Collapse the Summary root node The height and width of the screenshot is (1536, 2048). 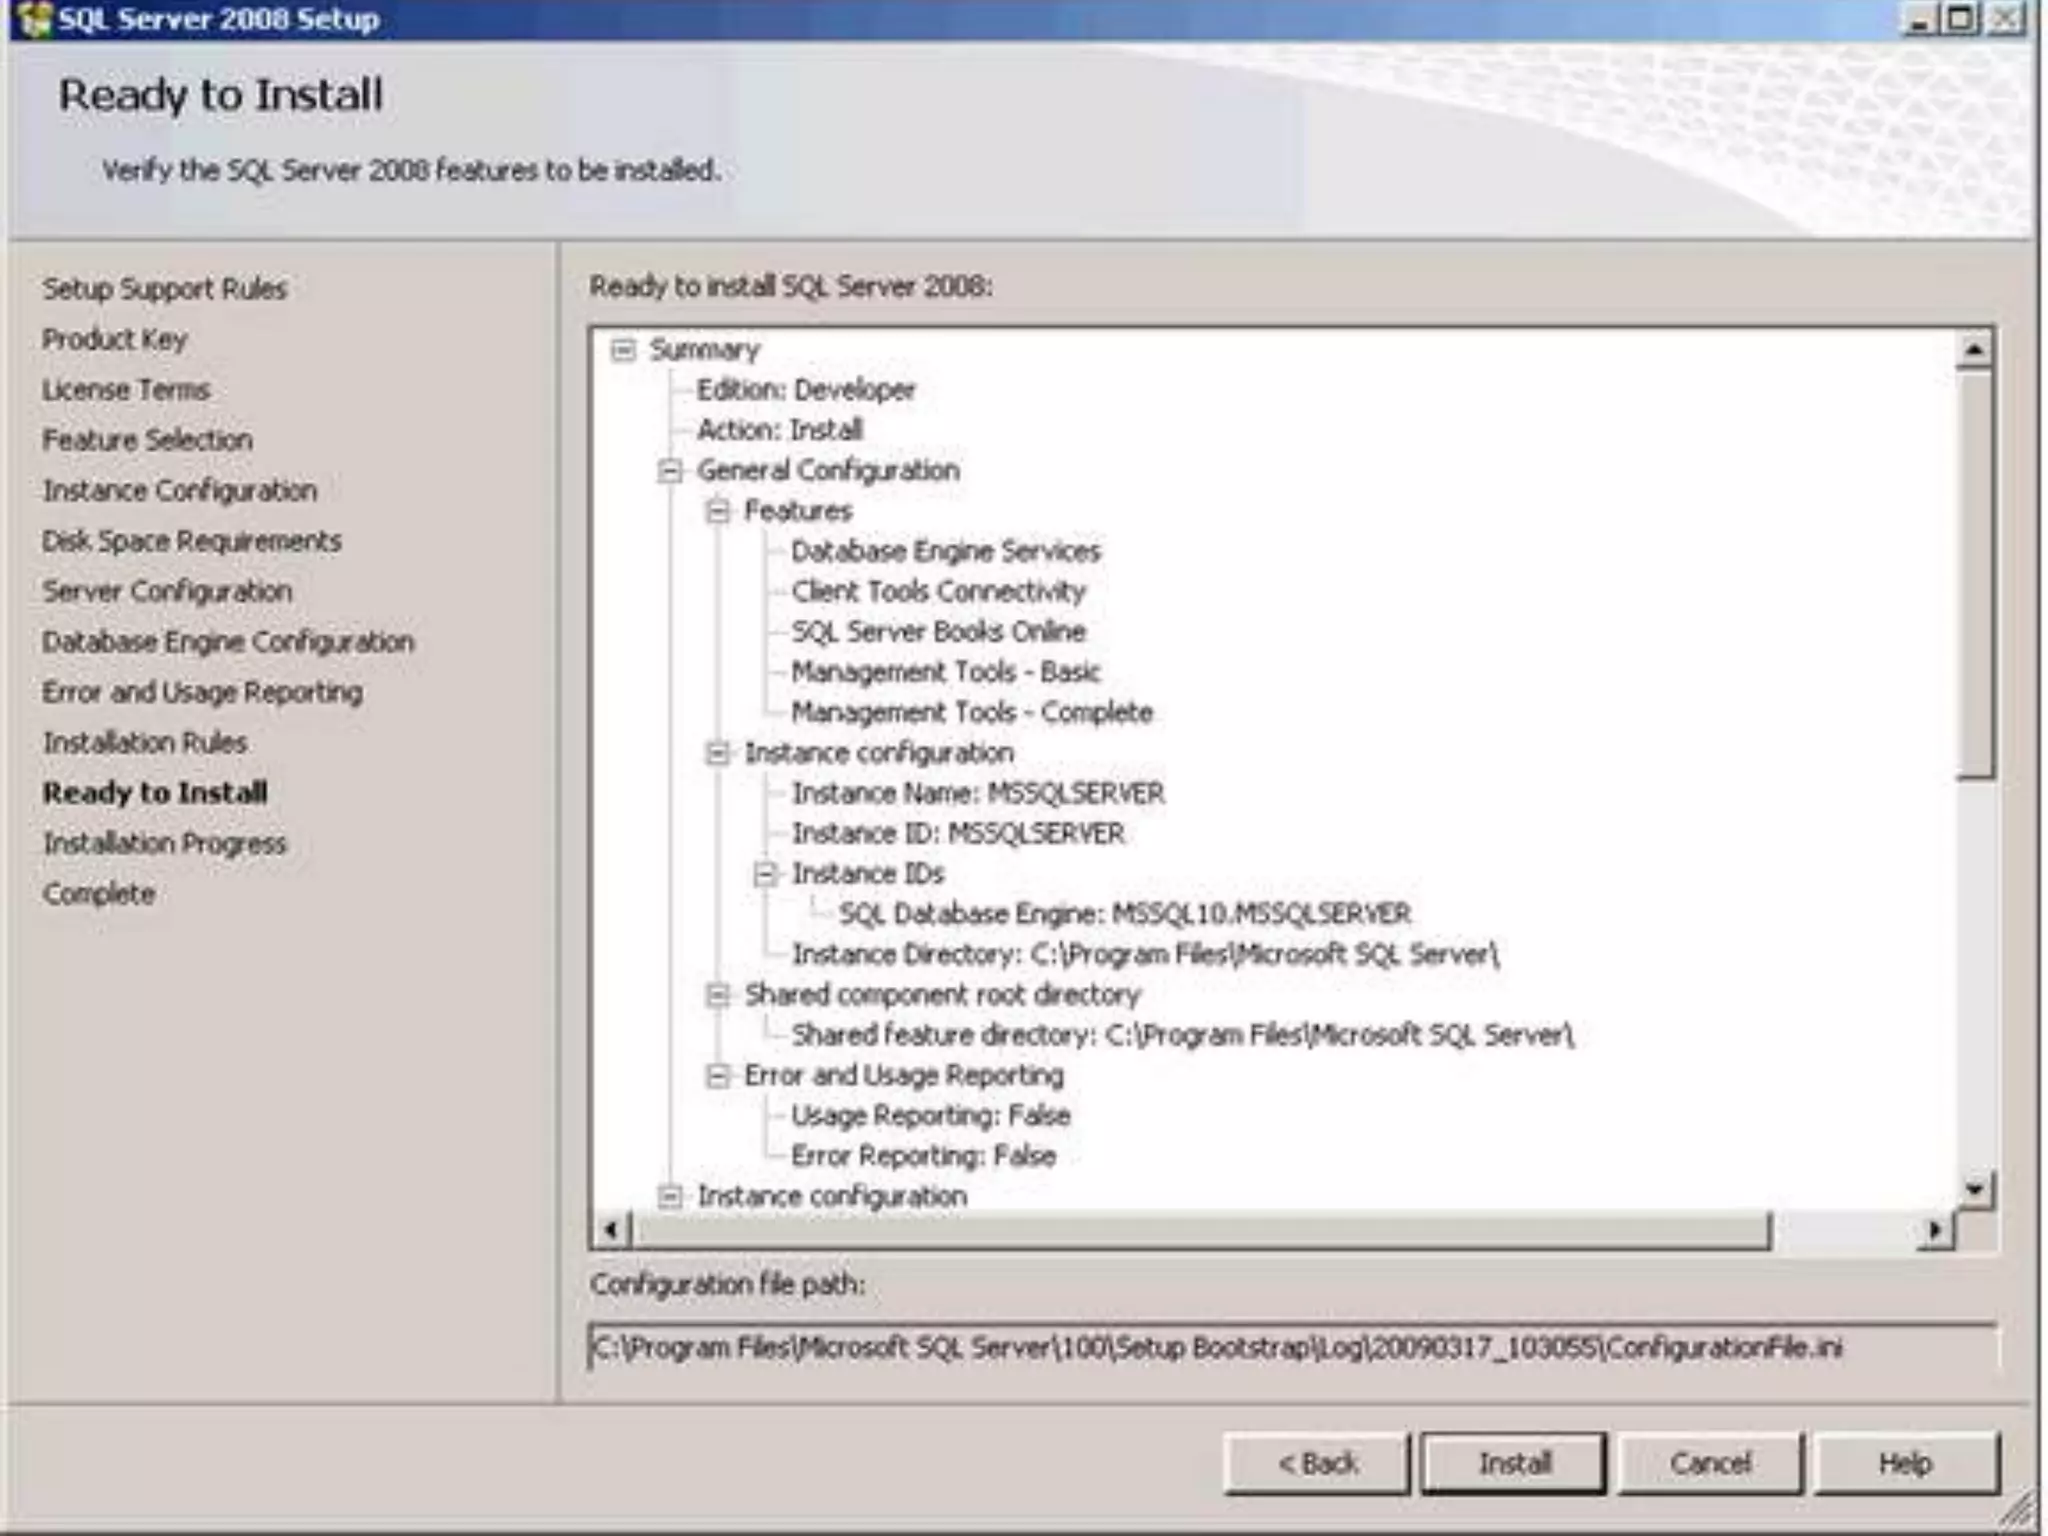pyautogui.click(x=623, y=350)
